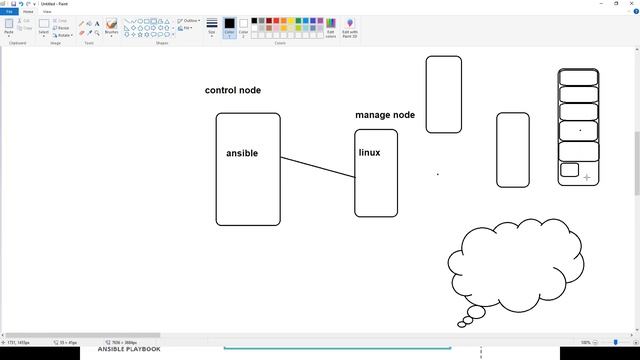Image resolution: width=640 pixels, height=360 pixels.
Task: Open the Rotate dropdown
Action: point(63,35)
